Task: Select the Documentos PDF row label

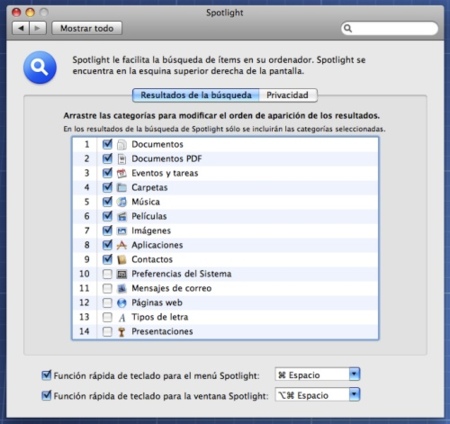Action: pos(167,159)
